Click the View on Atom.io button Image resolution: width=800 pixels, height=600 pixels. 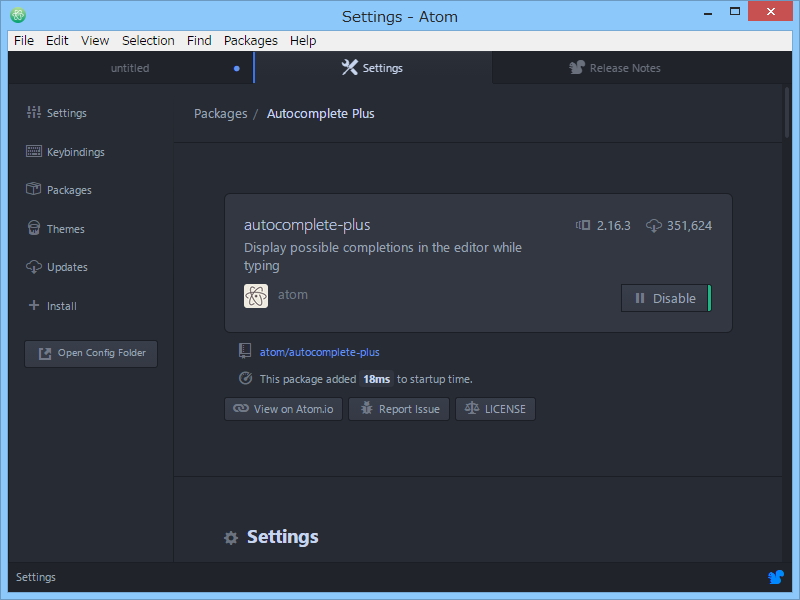[x=284, y=409]
